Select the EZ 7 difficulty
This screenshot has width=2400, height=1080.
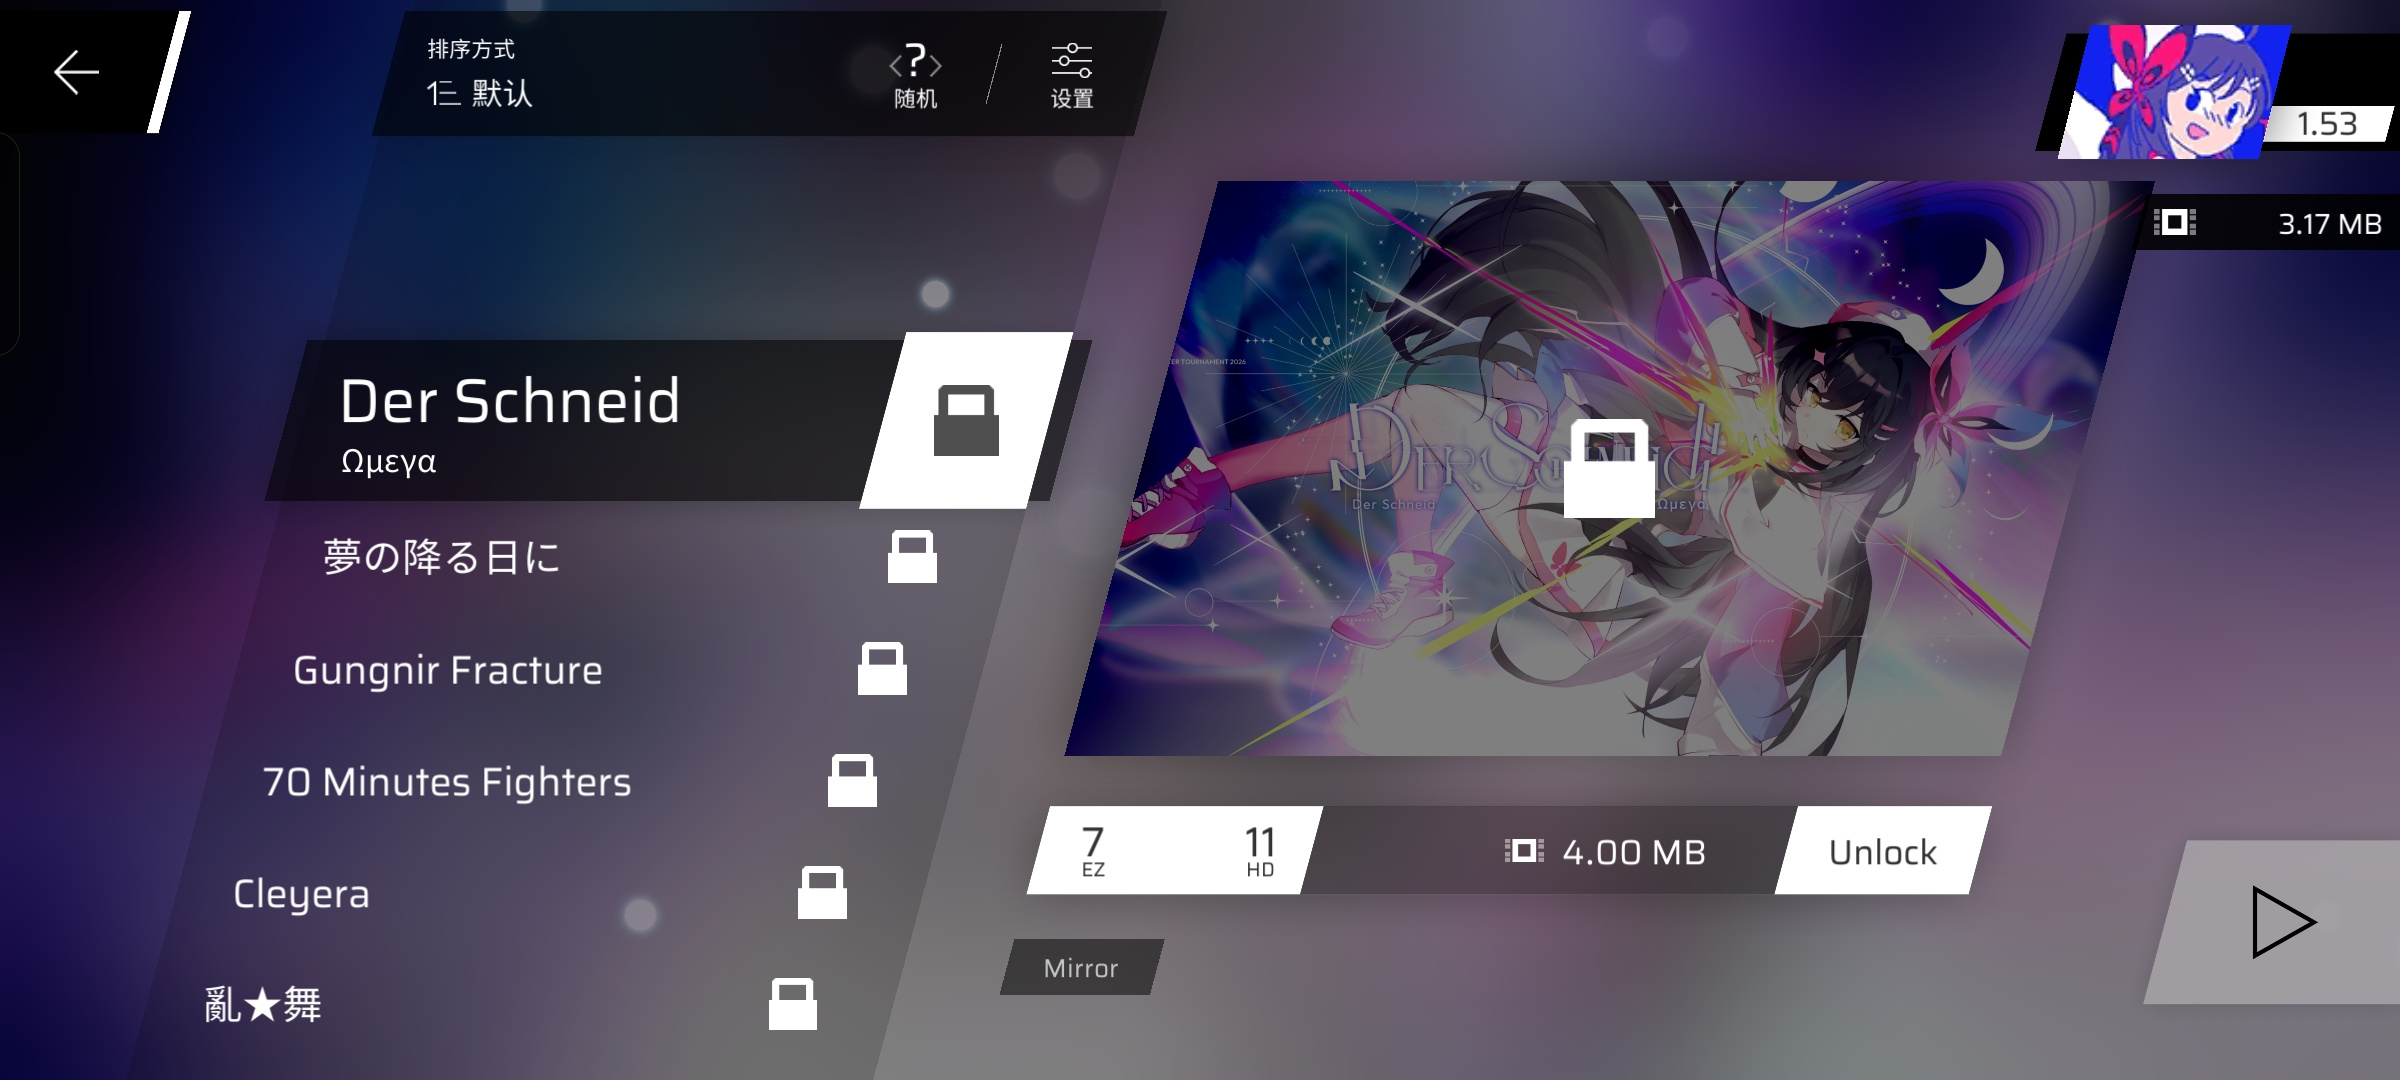coord(1093,851)
